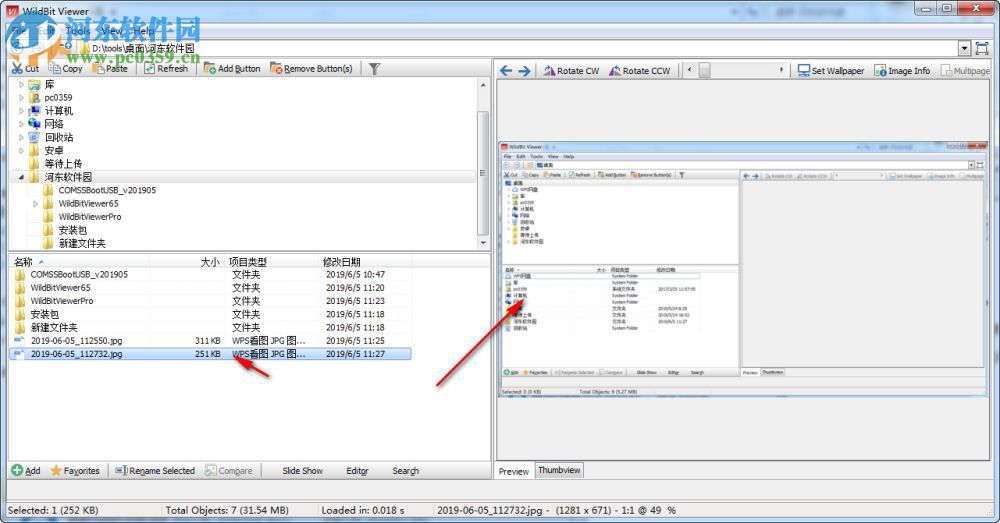Switch to the Preview tab

pos(514,471)
